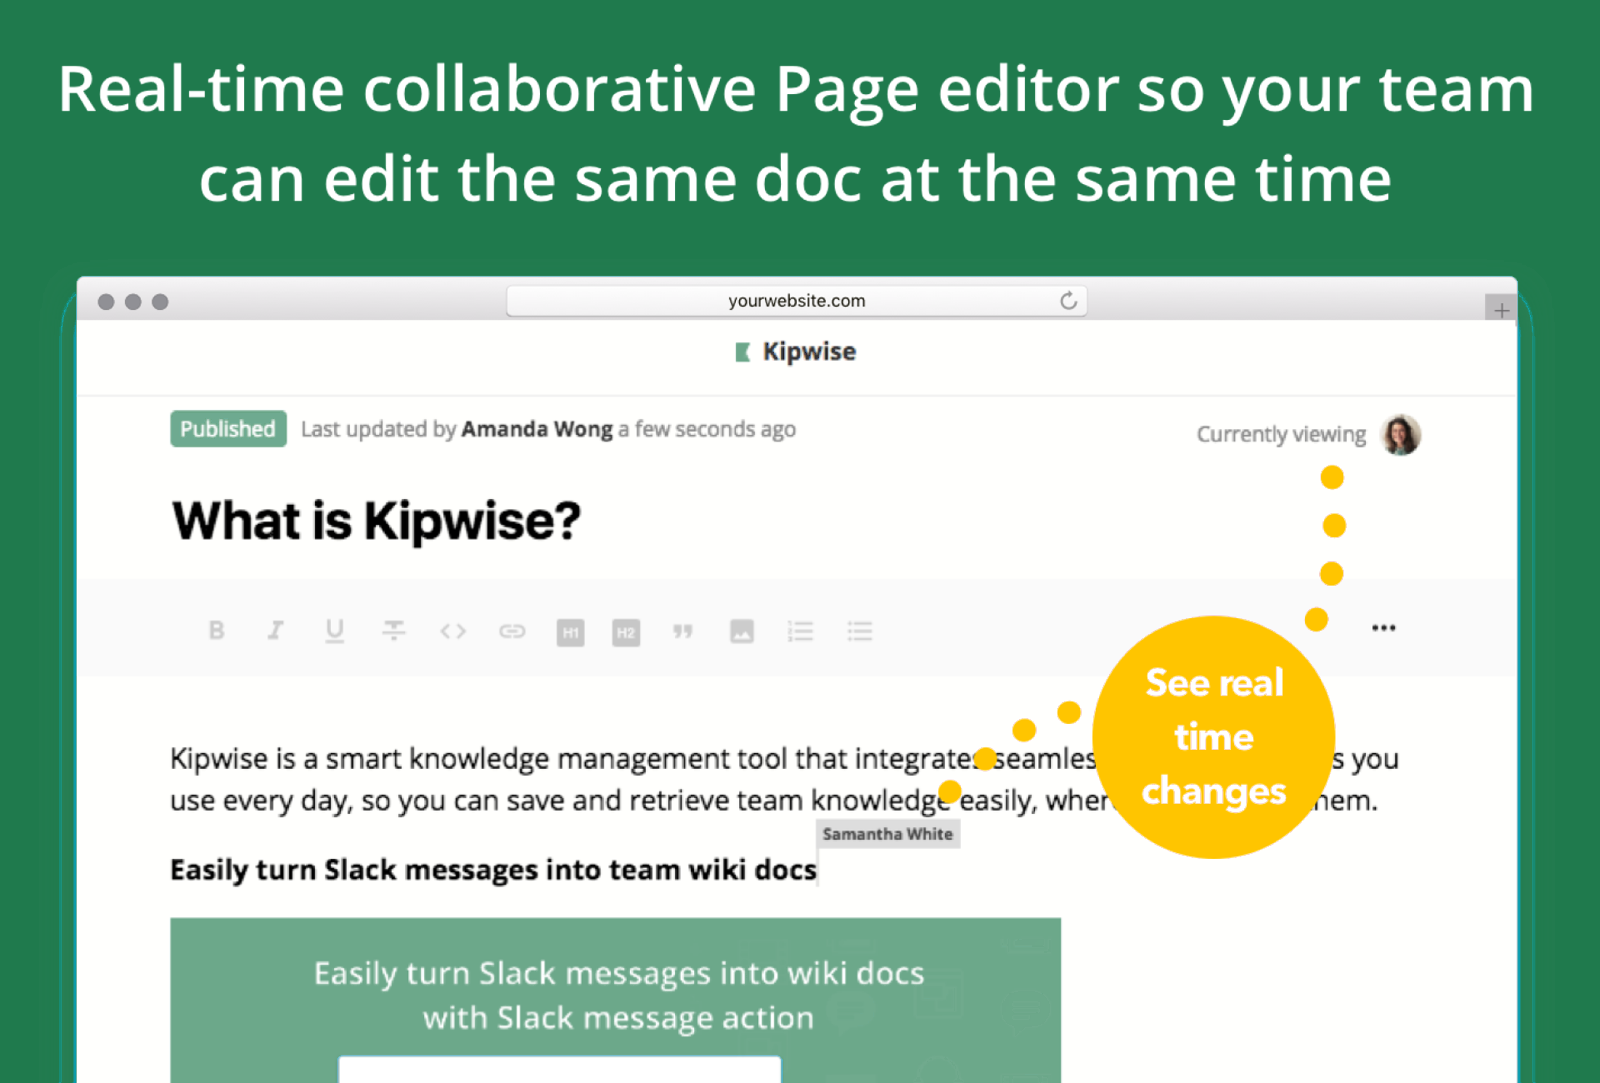Click paragraph starting 'Kipwise is a smart knowledge'

coord(784,779)
